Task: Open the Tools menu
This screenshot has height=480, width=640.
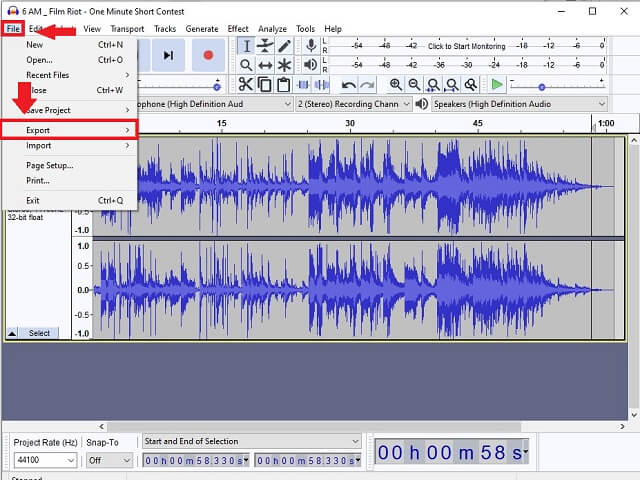Action: click(305, 29)
